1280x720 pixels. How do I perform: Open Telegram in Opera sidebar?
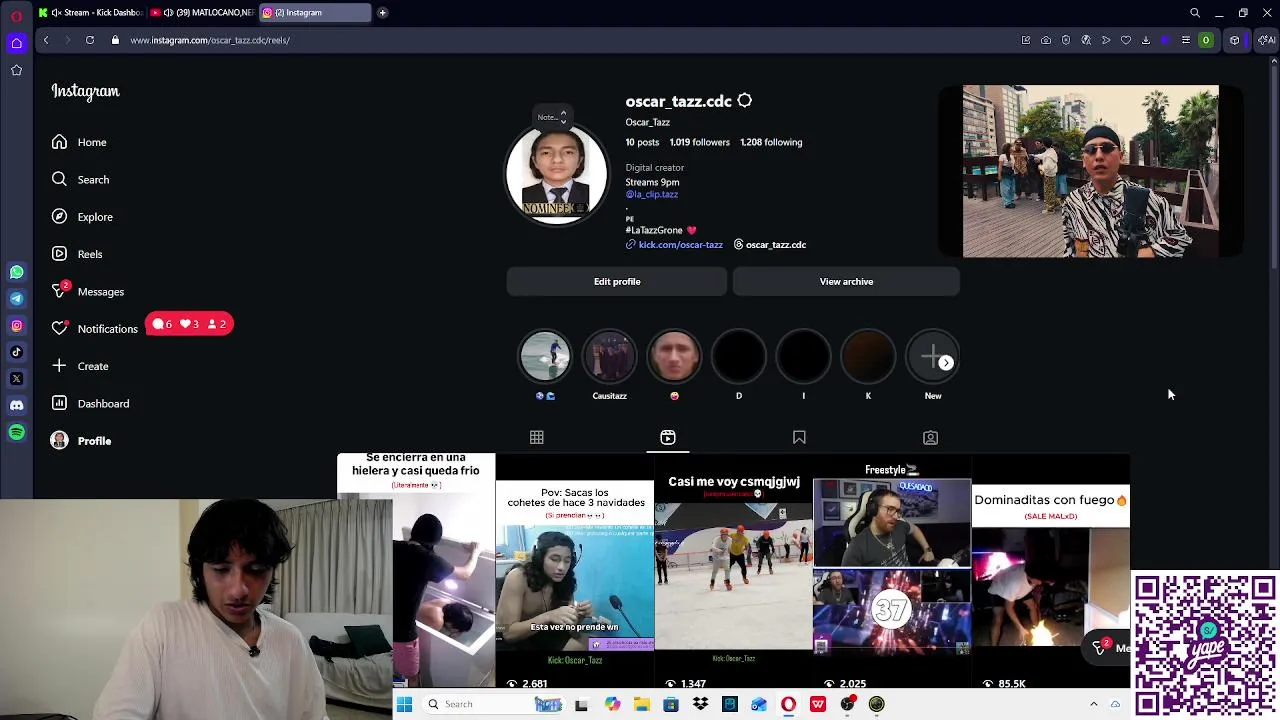point(16,298)
